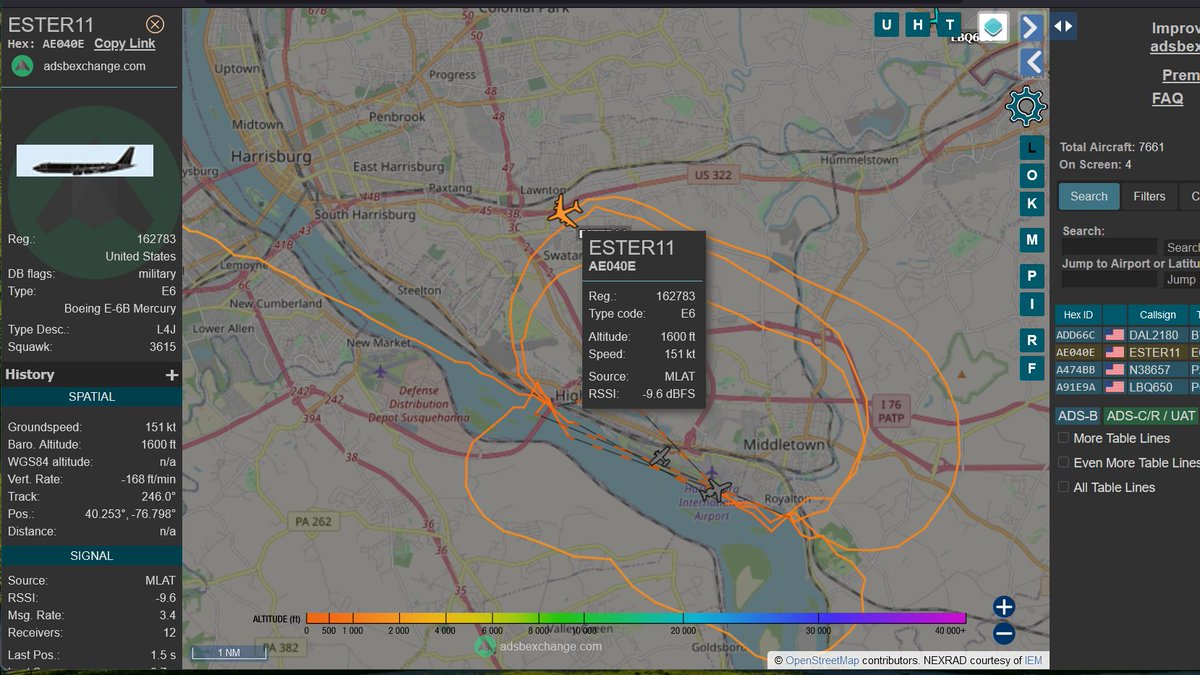Viewport: 1200px width, 675px height.
Task: Open the IEM attribution link
Action: pos(1033,661)
